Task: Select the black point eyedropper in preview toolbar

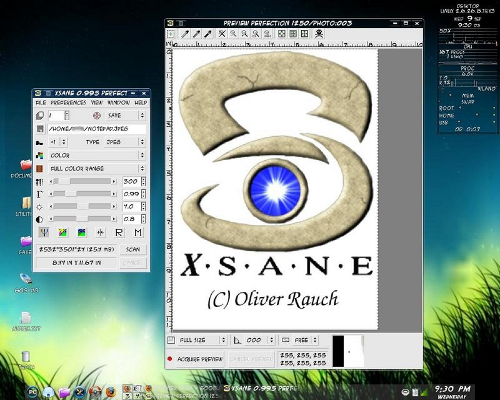Action: click(x=208, y=34)
